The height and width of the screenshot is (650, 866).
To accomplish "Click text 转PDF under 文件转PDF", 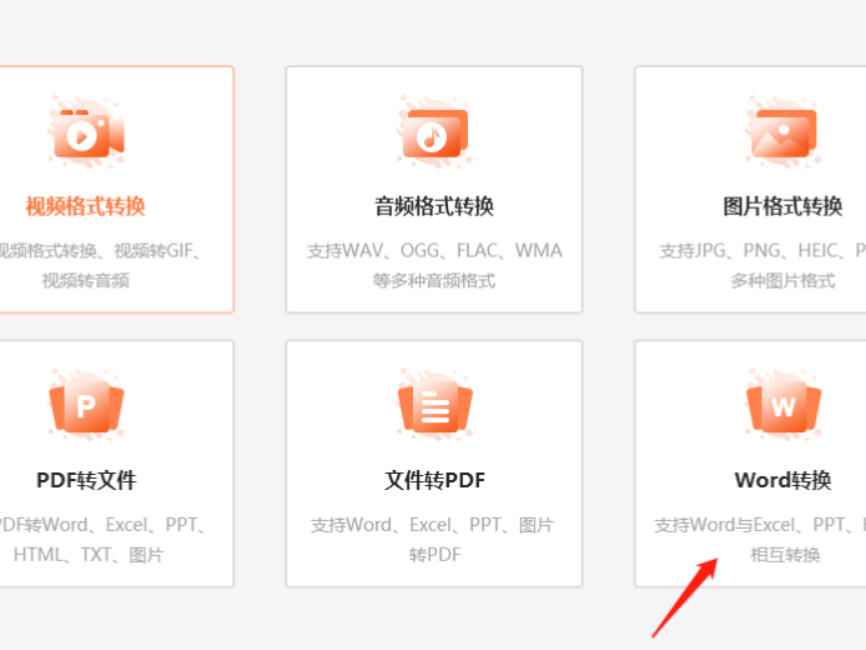I will 435,554.
